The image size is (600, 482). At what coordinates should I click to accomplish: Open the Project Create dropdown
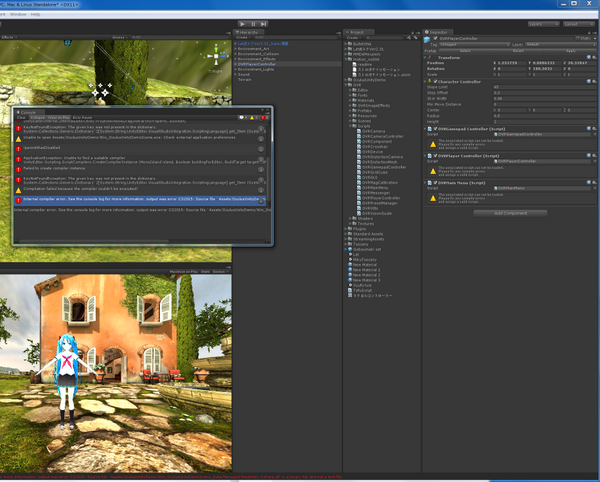click(x=352, y=37)
